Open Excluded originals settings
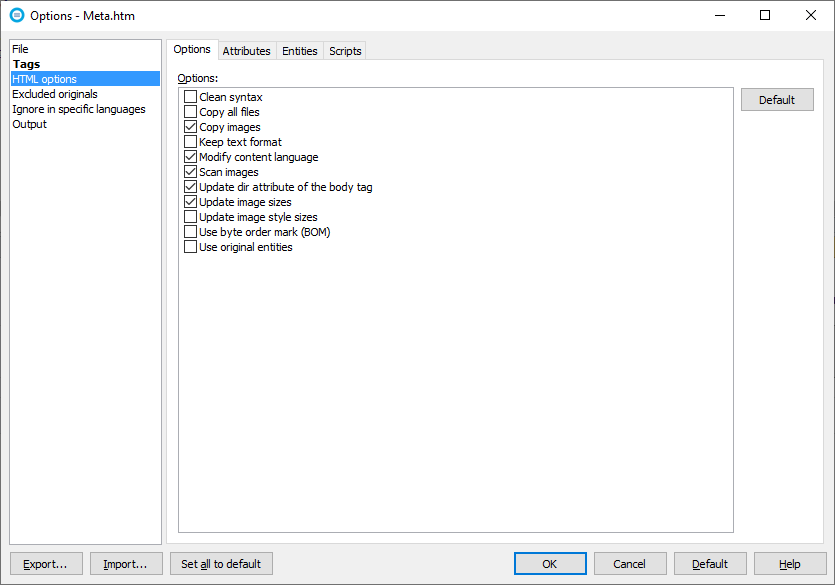Image resolution: width=835 pixels, height=585 pixels. point(85,94)
